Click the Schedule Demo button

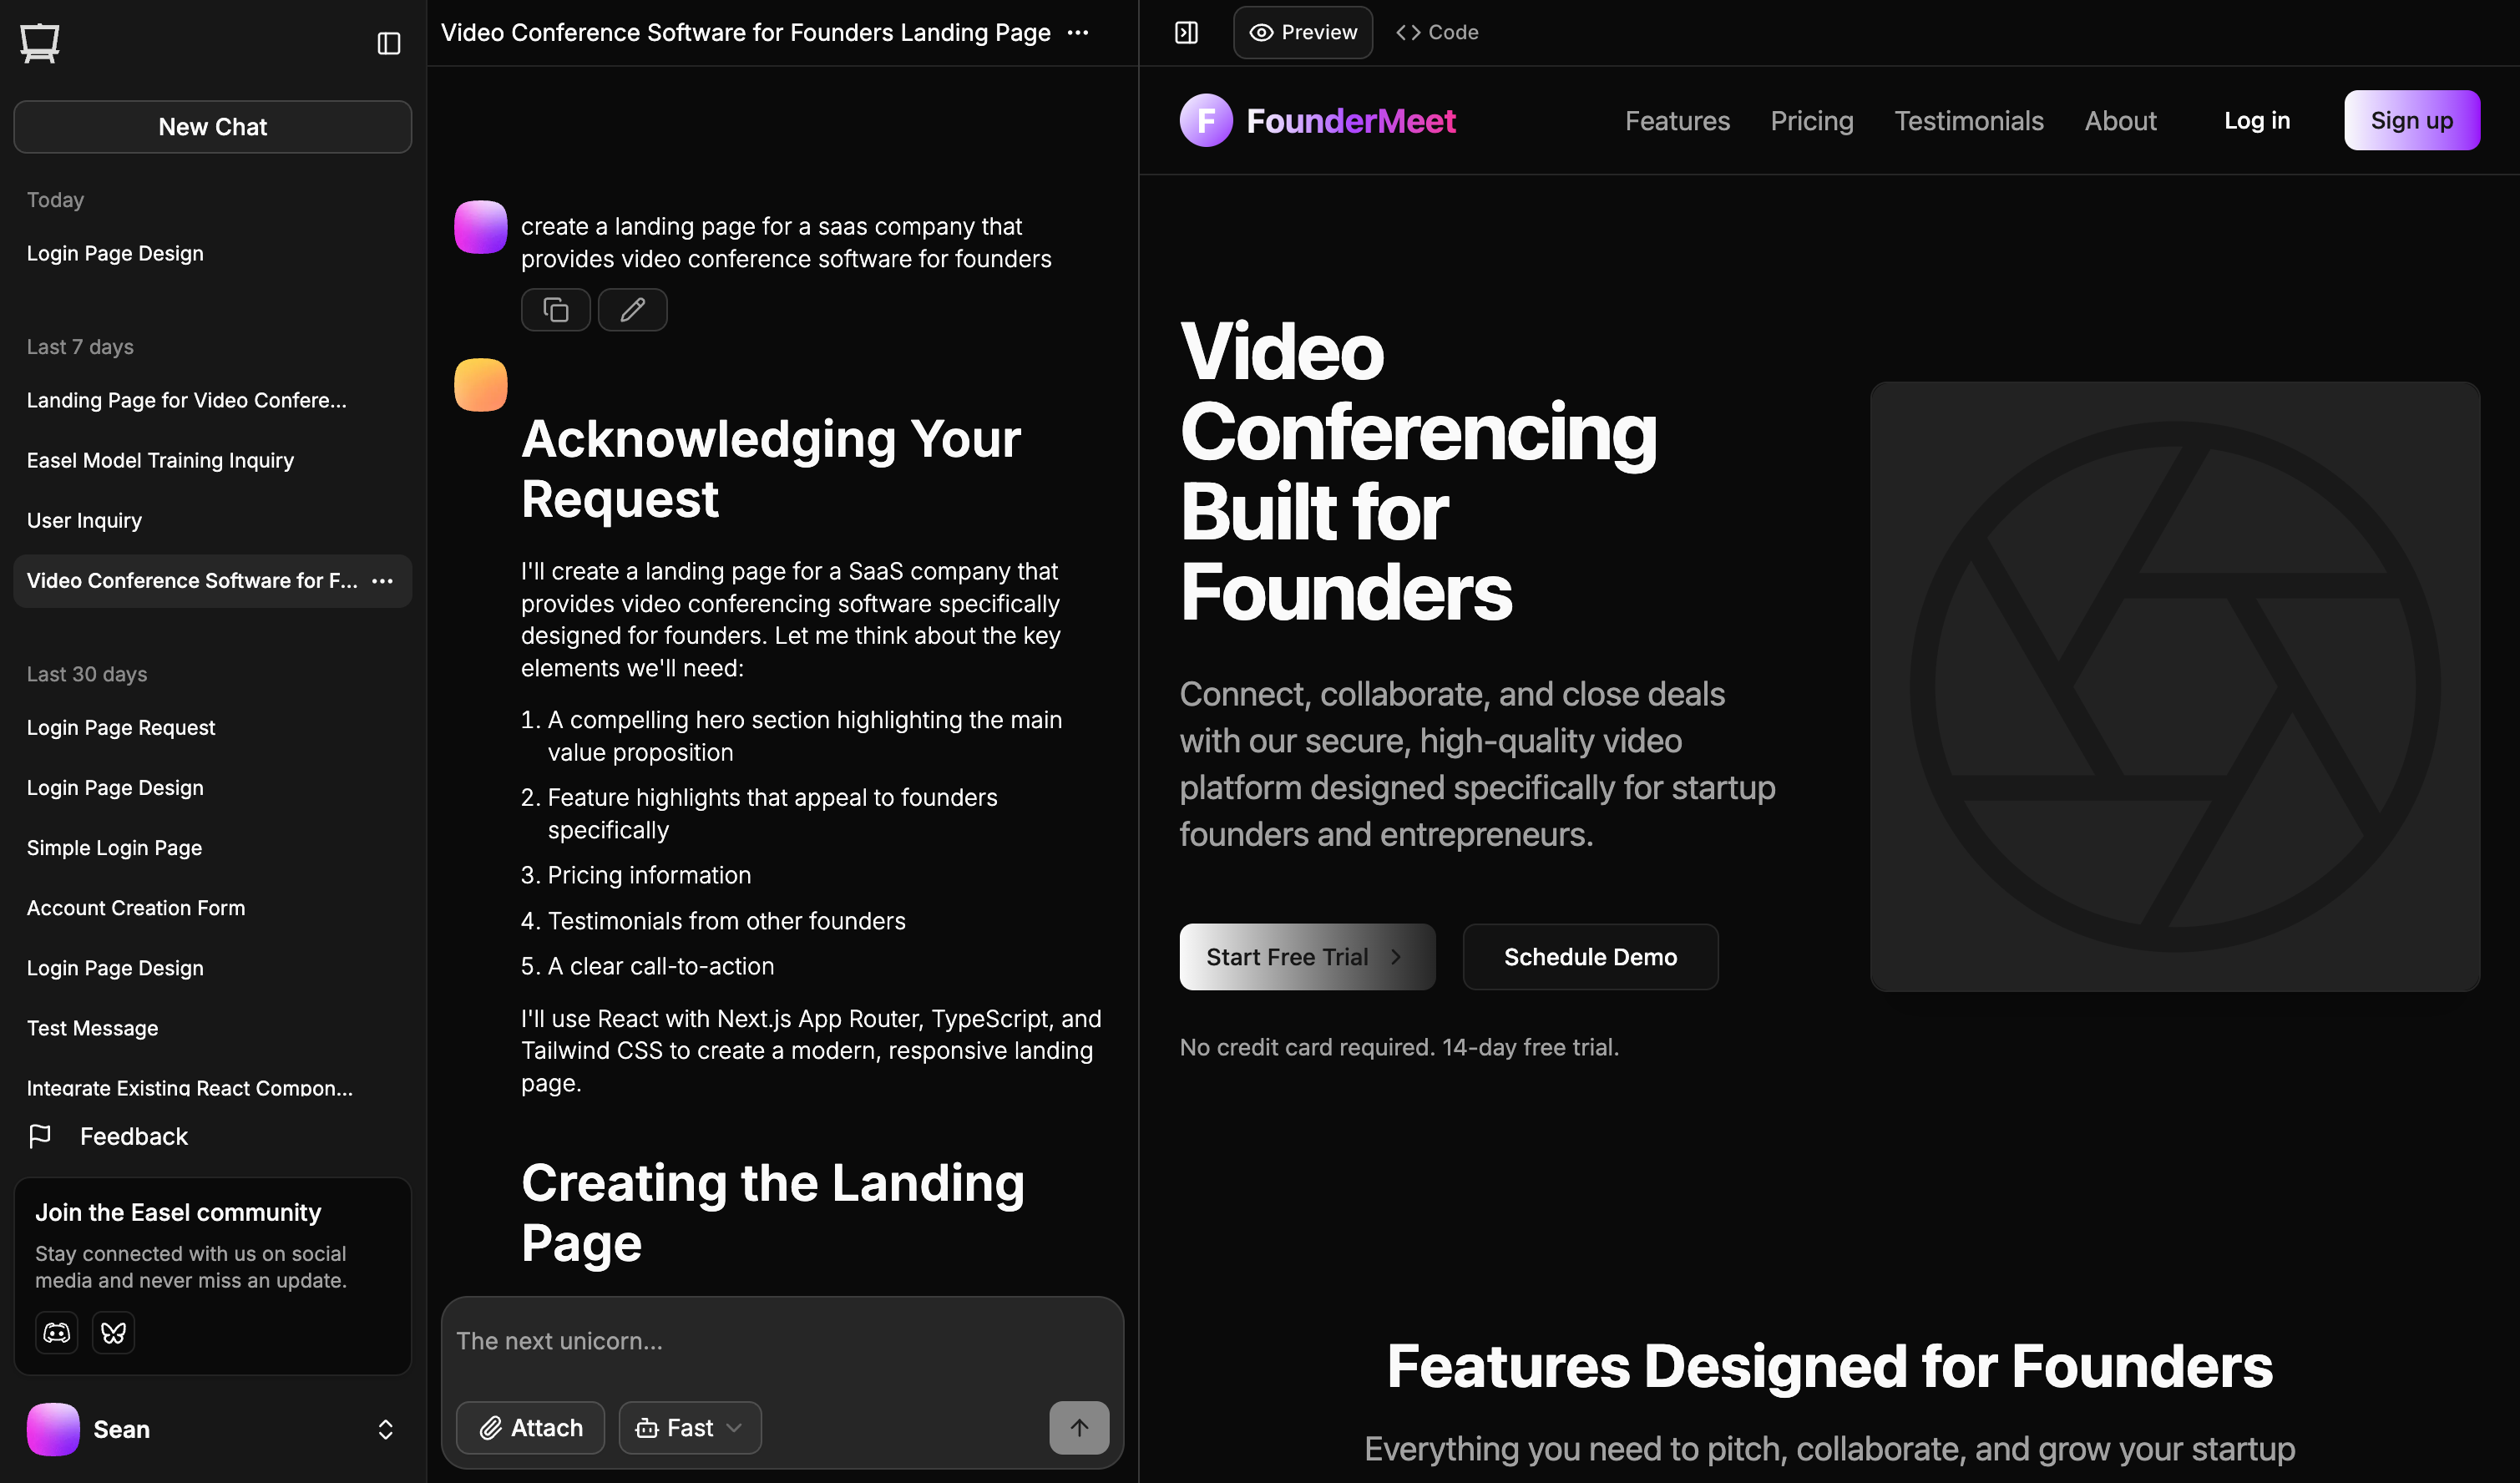[x=1590, y=957]
